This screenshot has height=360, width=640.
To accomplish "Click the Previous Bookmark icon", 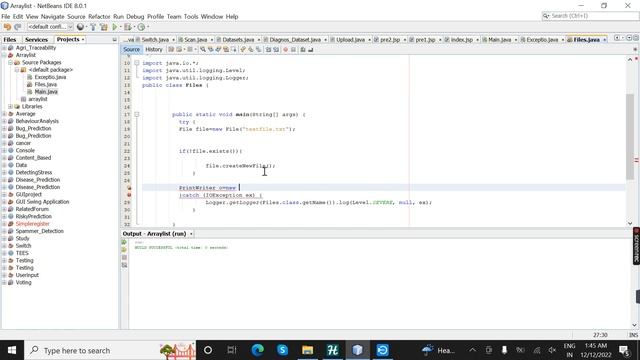I will [243, 49].
